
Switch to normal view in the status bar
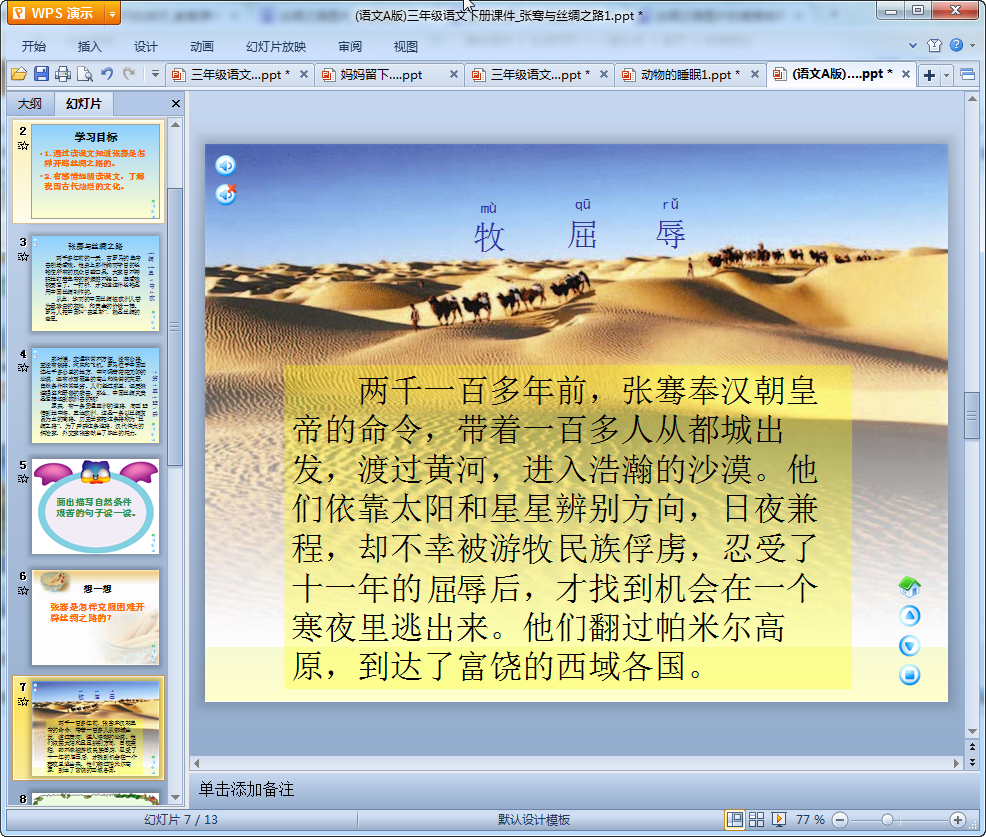click(735, 820)
